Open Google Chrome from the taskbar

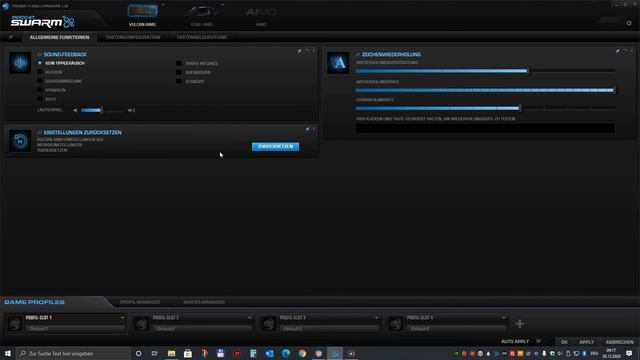[x=302, y=353]
